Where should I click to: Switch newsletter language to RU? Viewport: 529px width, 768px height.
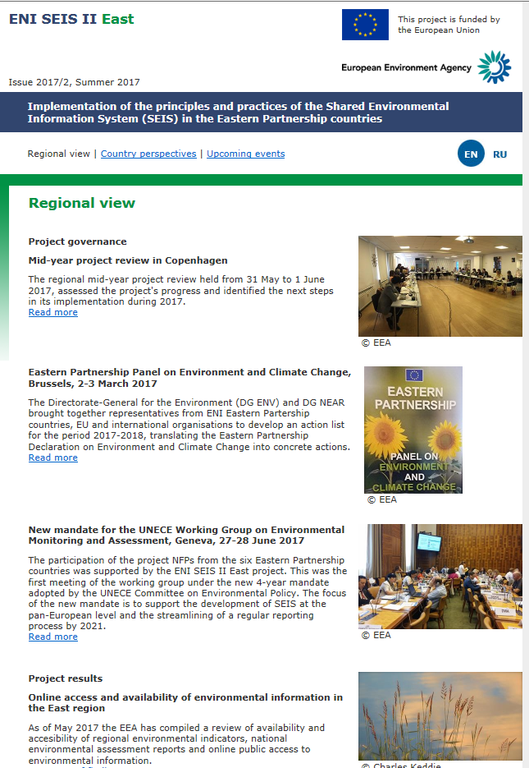[500, 154]
